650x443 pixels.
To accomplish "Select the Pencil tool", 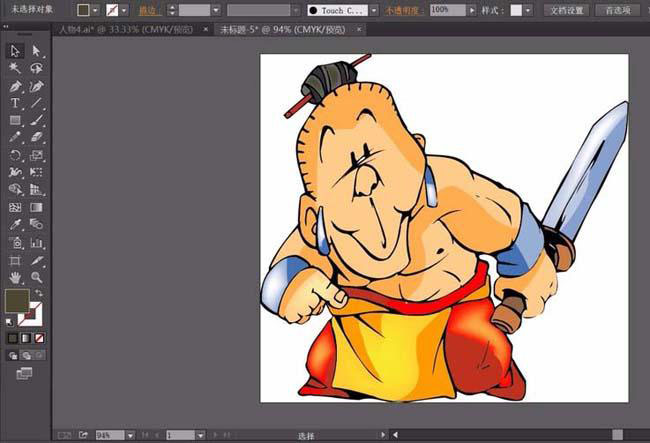I will click(x=15, y=137).
